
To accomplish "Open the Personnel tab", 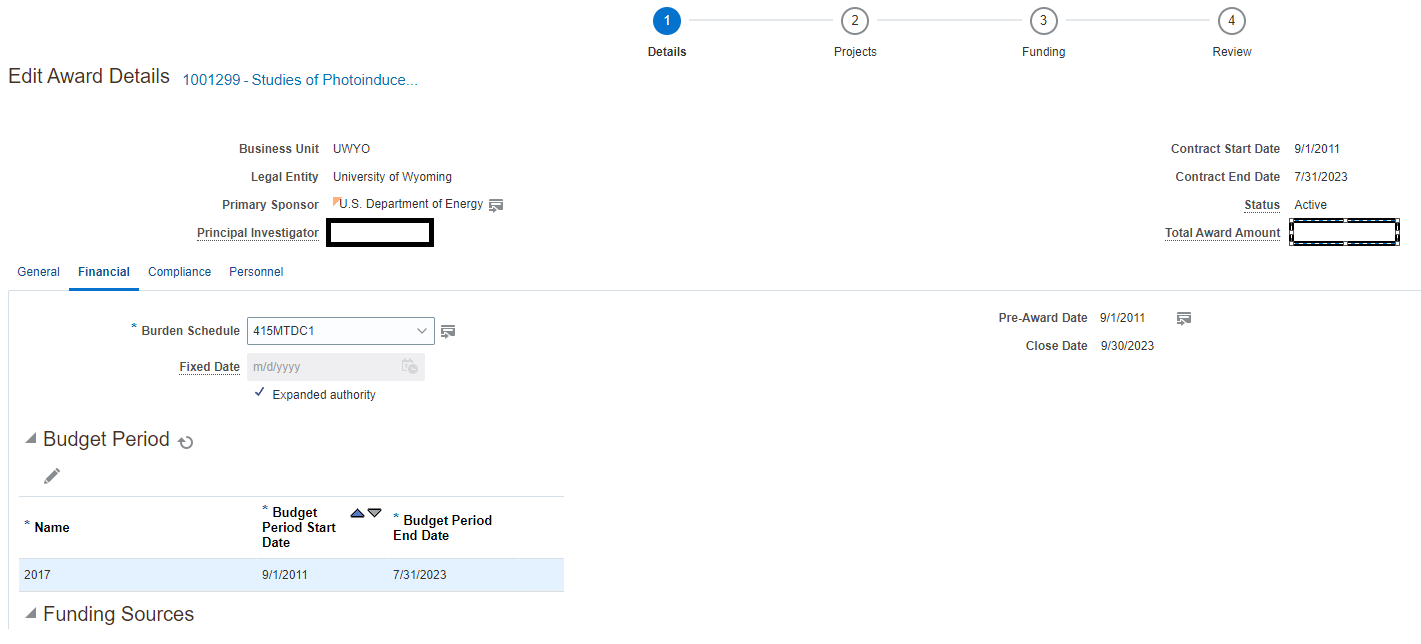I will coord(256,272).
